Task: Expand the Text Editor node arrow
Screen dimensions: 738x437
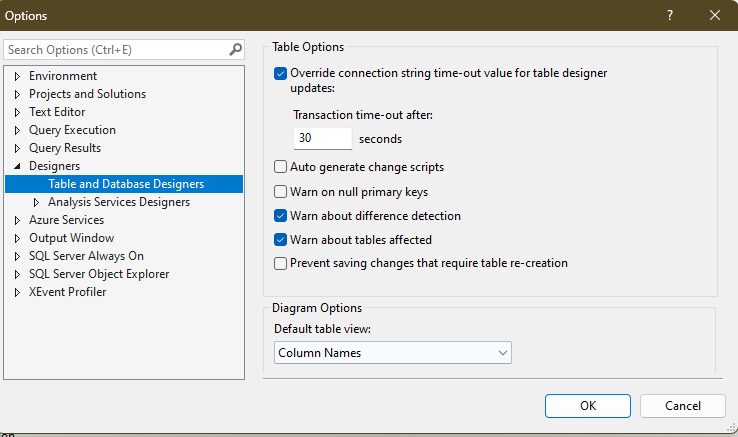Action: click(17, 112)
